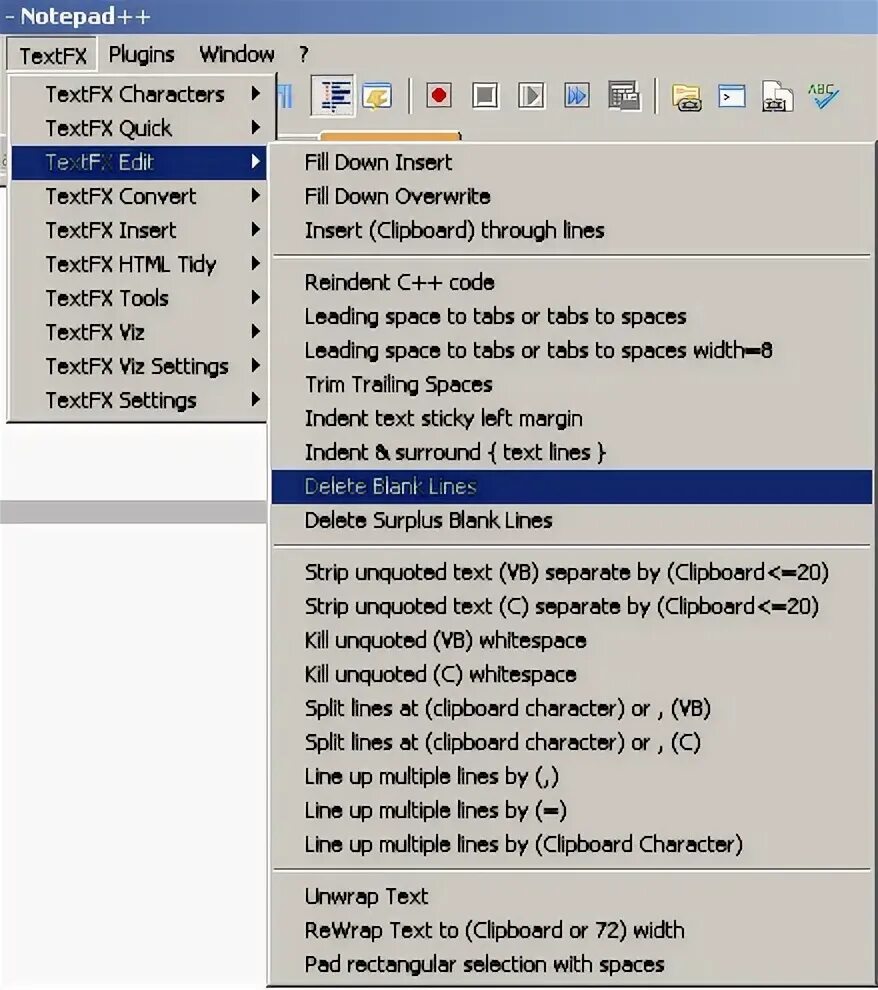878x990 pixels.
Task: Select the TextFX Edit submenu entry
Action: tap(139, 162)
